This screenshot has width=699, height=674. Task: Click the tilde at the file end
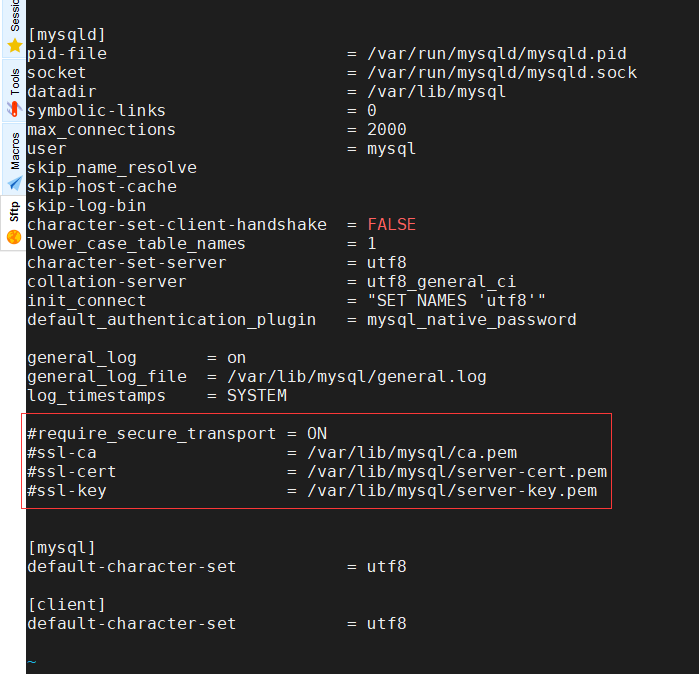point(32,662)
